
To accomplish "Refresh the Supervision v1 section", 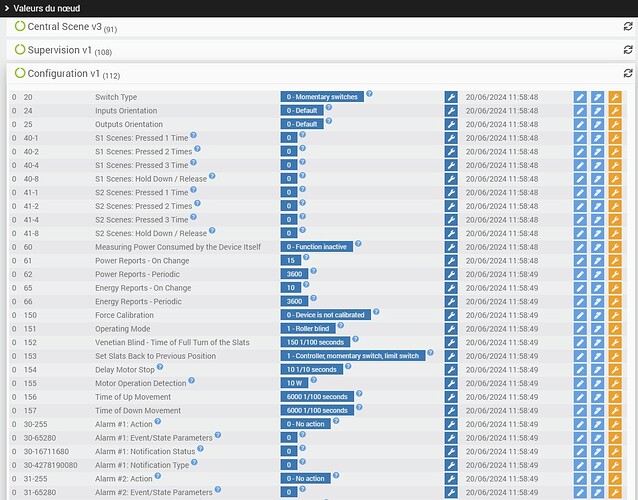I will (x=628, y=50).
